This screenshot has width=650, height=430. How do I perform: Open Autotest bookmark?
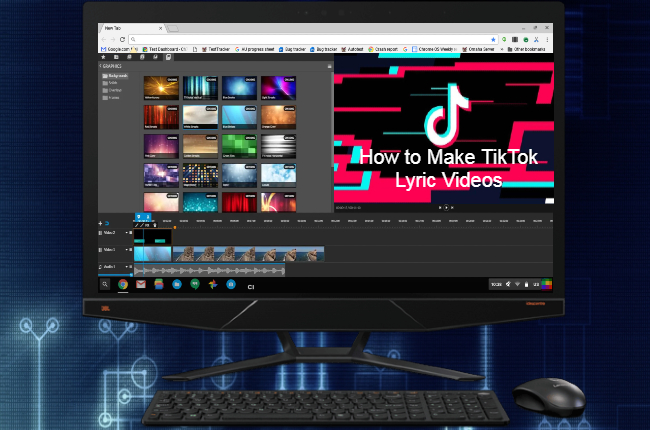point(352,49)
